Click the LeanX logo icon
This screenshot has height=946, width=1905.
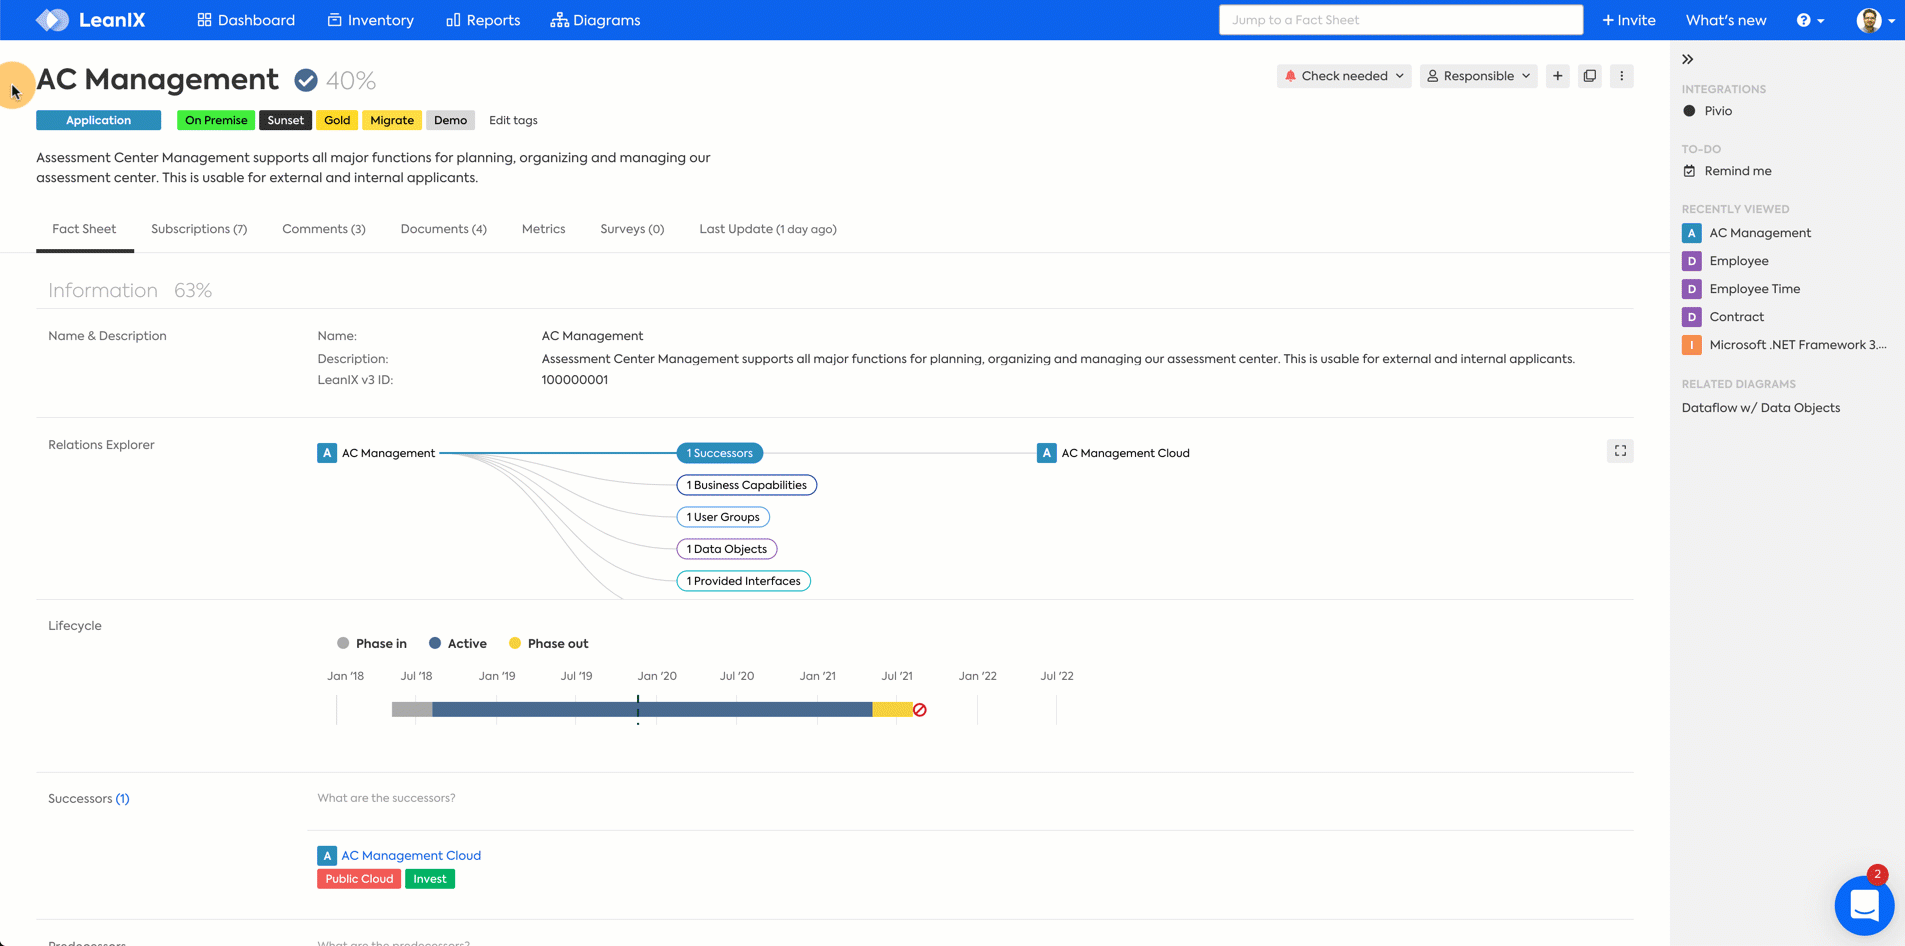click(52, 20)
